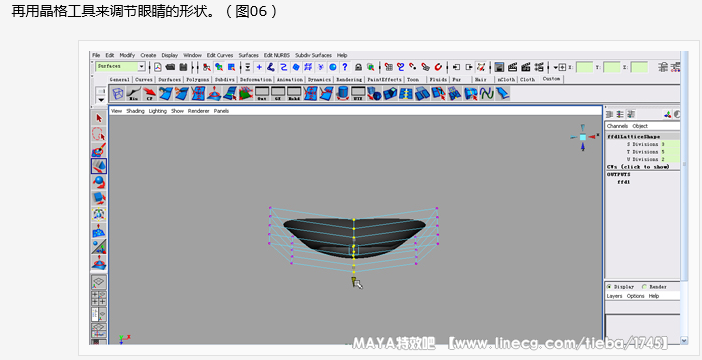Click the first wireframe cube shelf icon
The height and width of the screenshot is (360, 702).
click(x=118, y=94)
